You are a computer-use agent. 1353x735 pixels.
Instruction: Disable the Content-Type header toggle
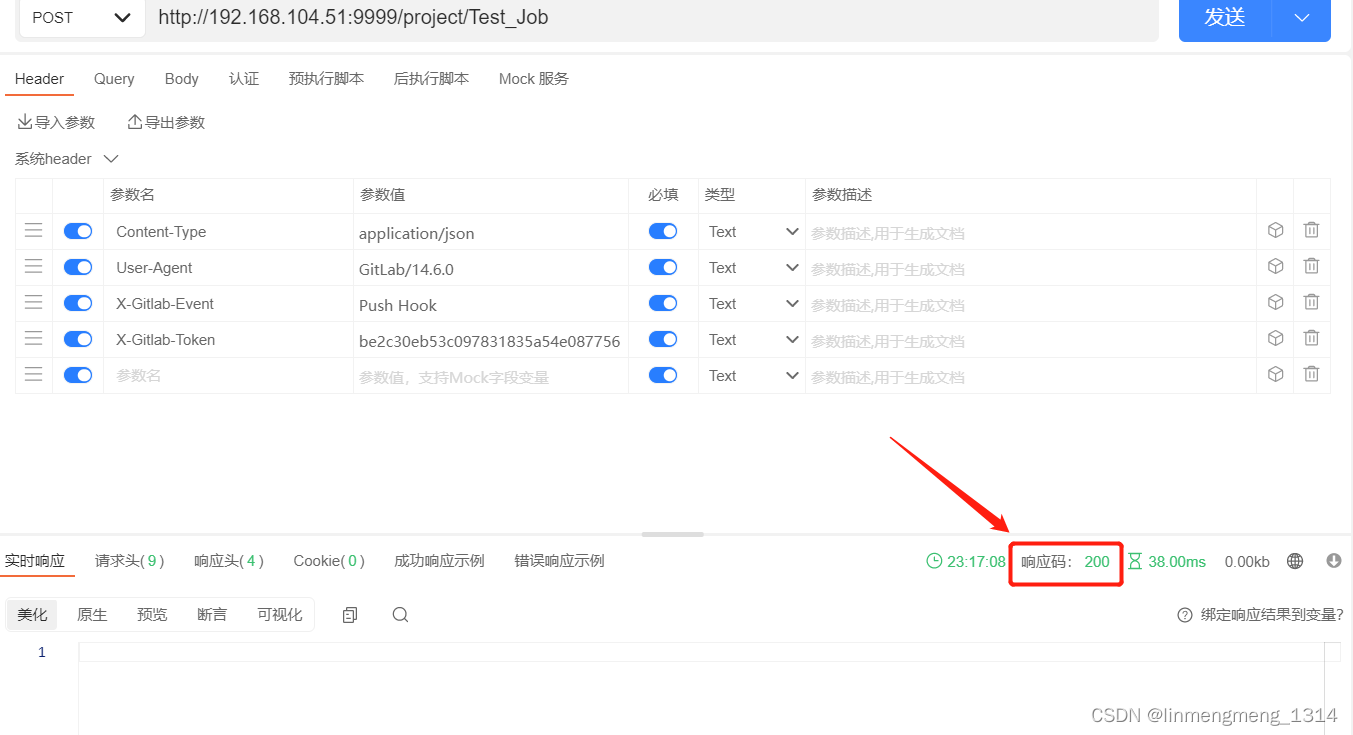pos(78,231)
